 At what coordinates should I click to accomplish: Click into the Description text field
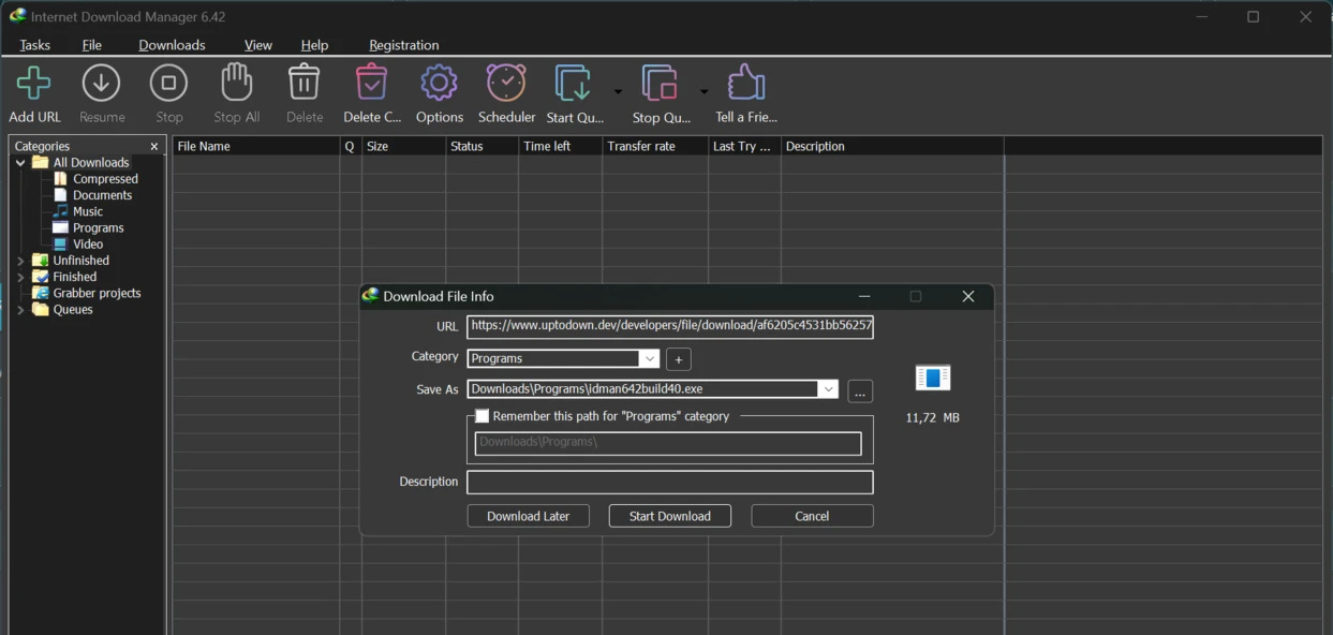[x=670, y=483]
